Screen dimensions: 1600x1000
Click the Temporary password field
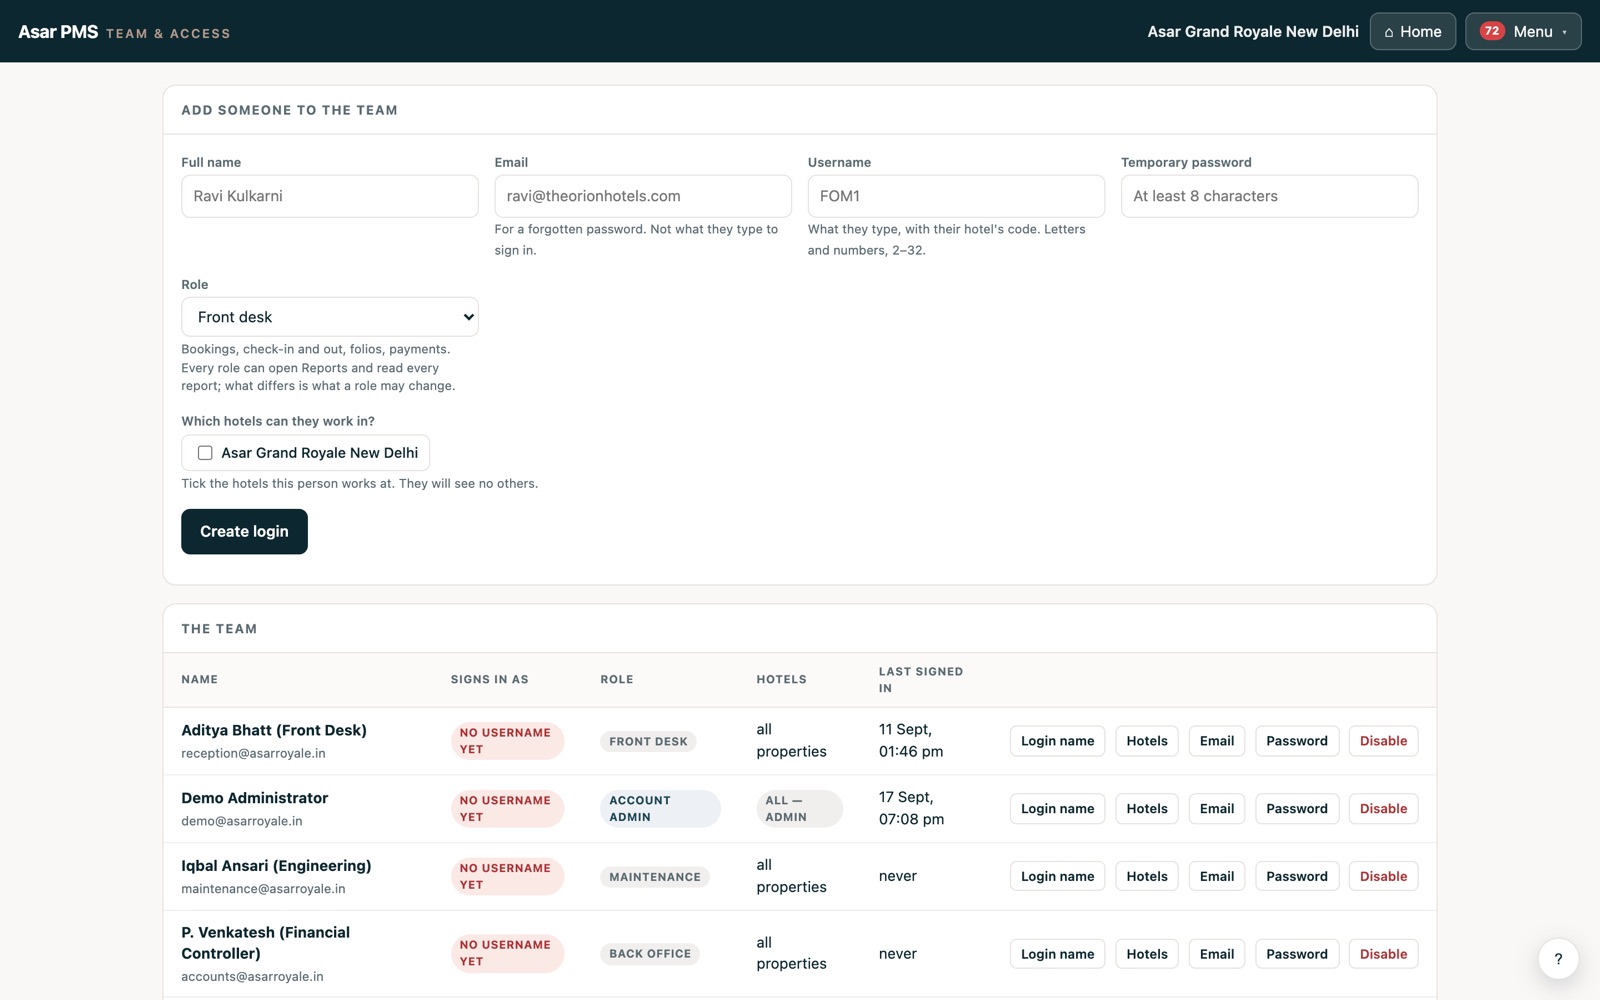point(1269,196)
